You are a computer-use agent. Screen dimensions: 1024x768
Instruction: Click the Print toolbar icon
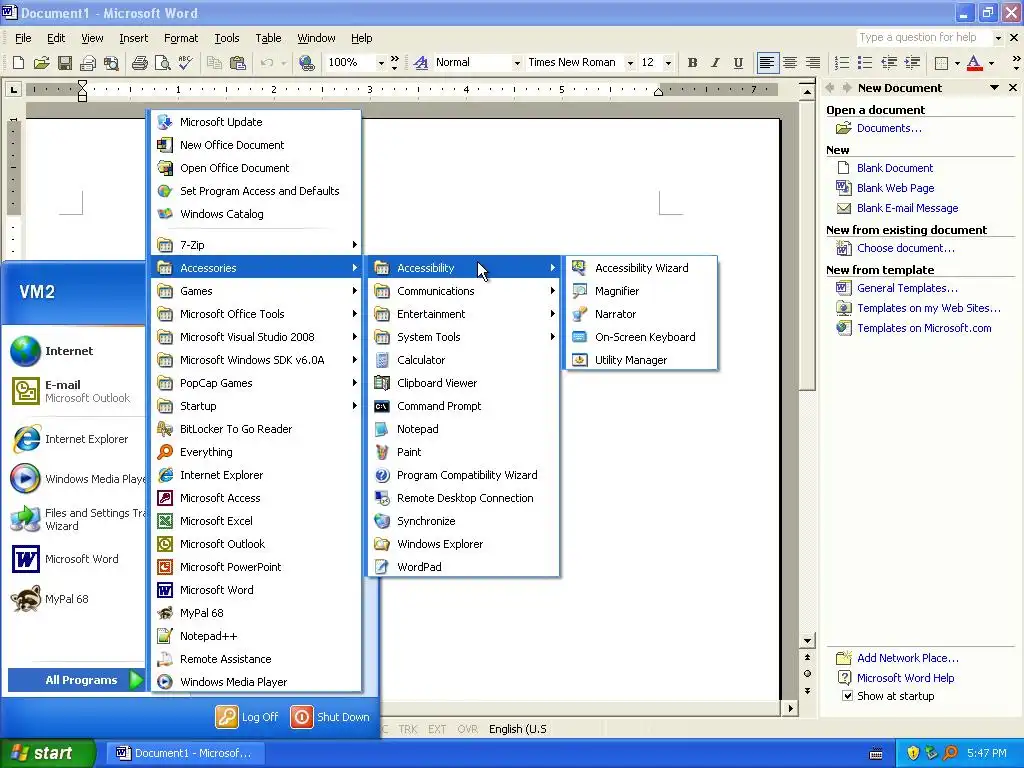[139, 63]
